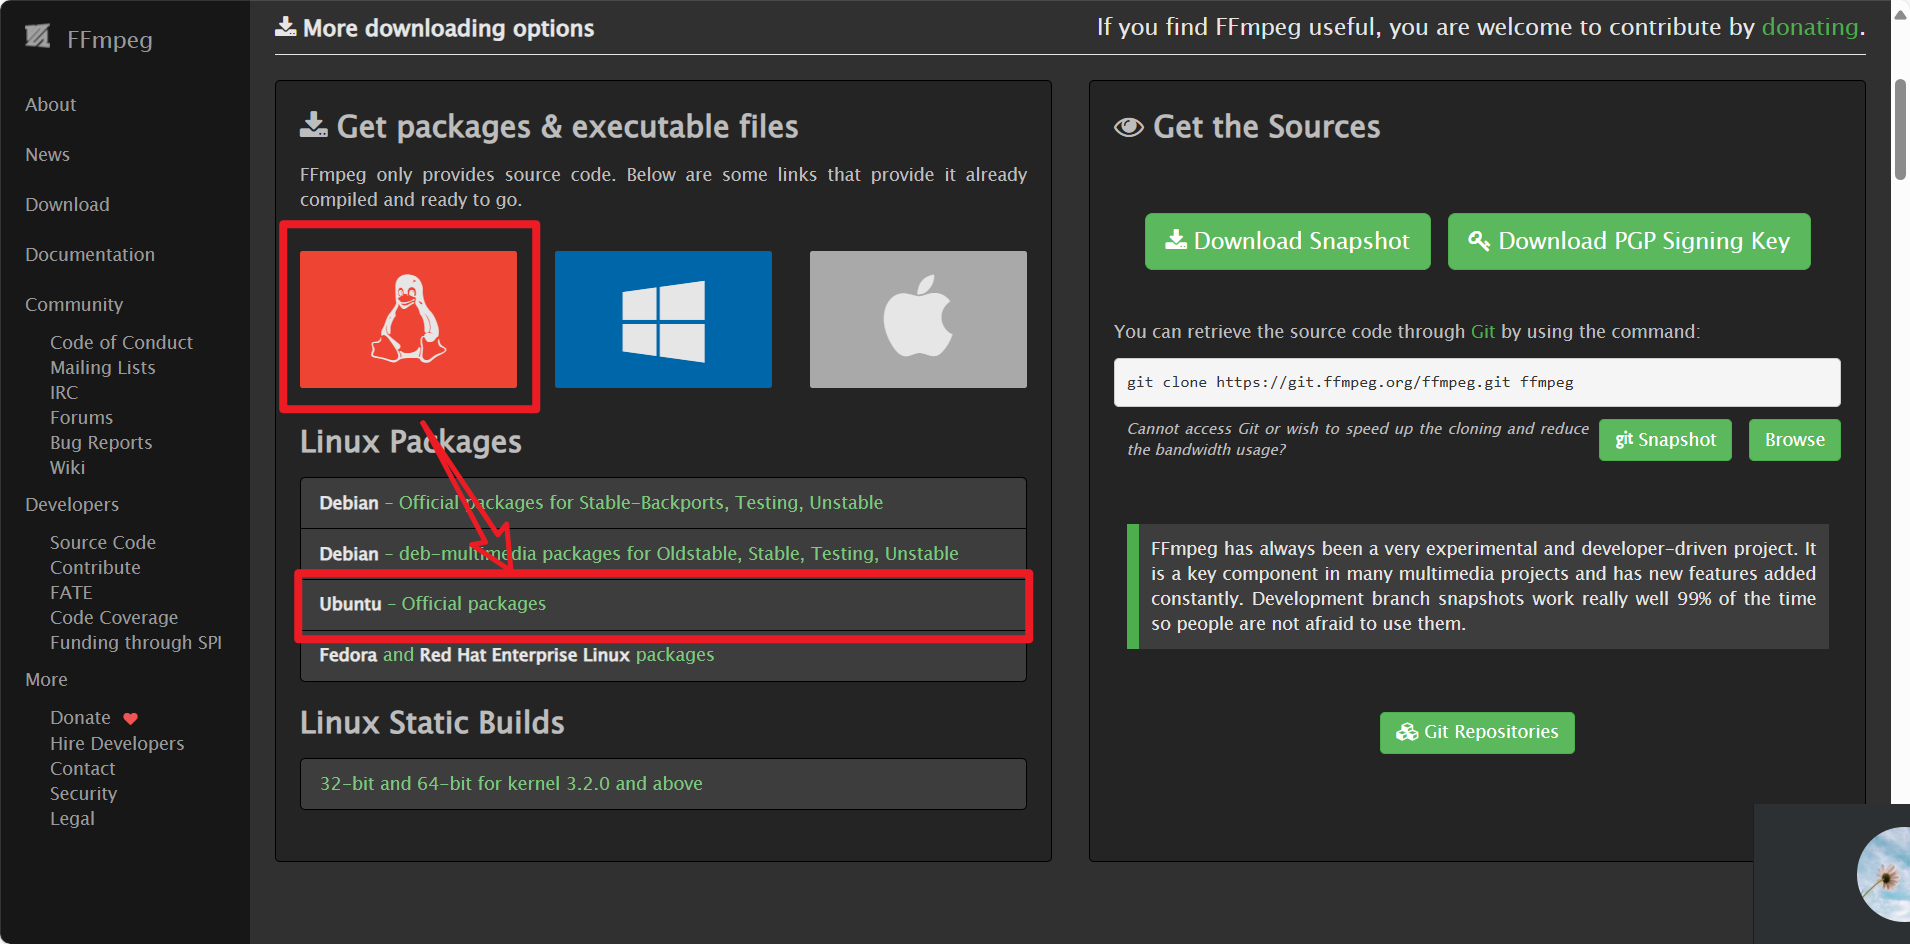
Task: Click the FFmpeg logo icon in sidebar
Action: [37, 37]
